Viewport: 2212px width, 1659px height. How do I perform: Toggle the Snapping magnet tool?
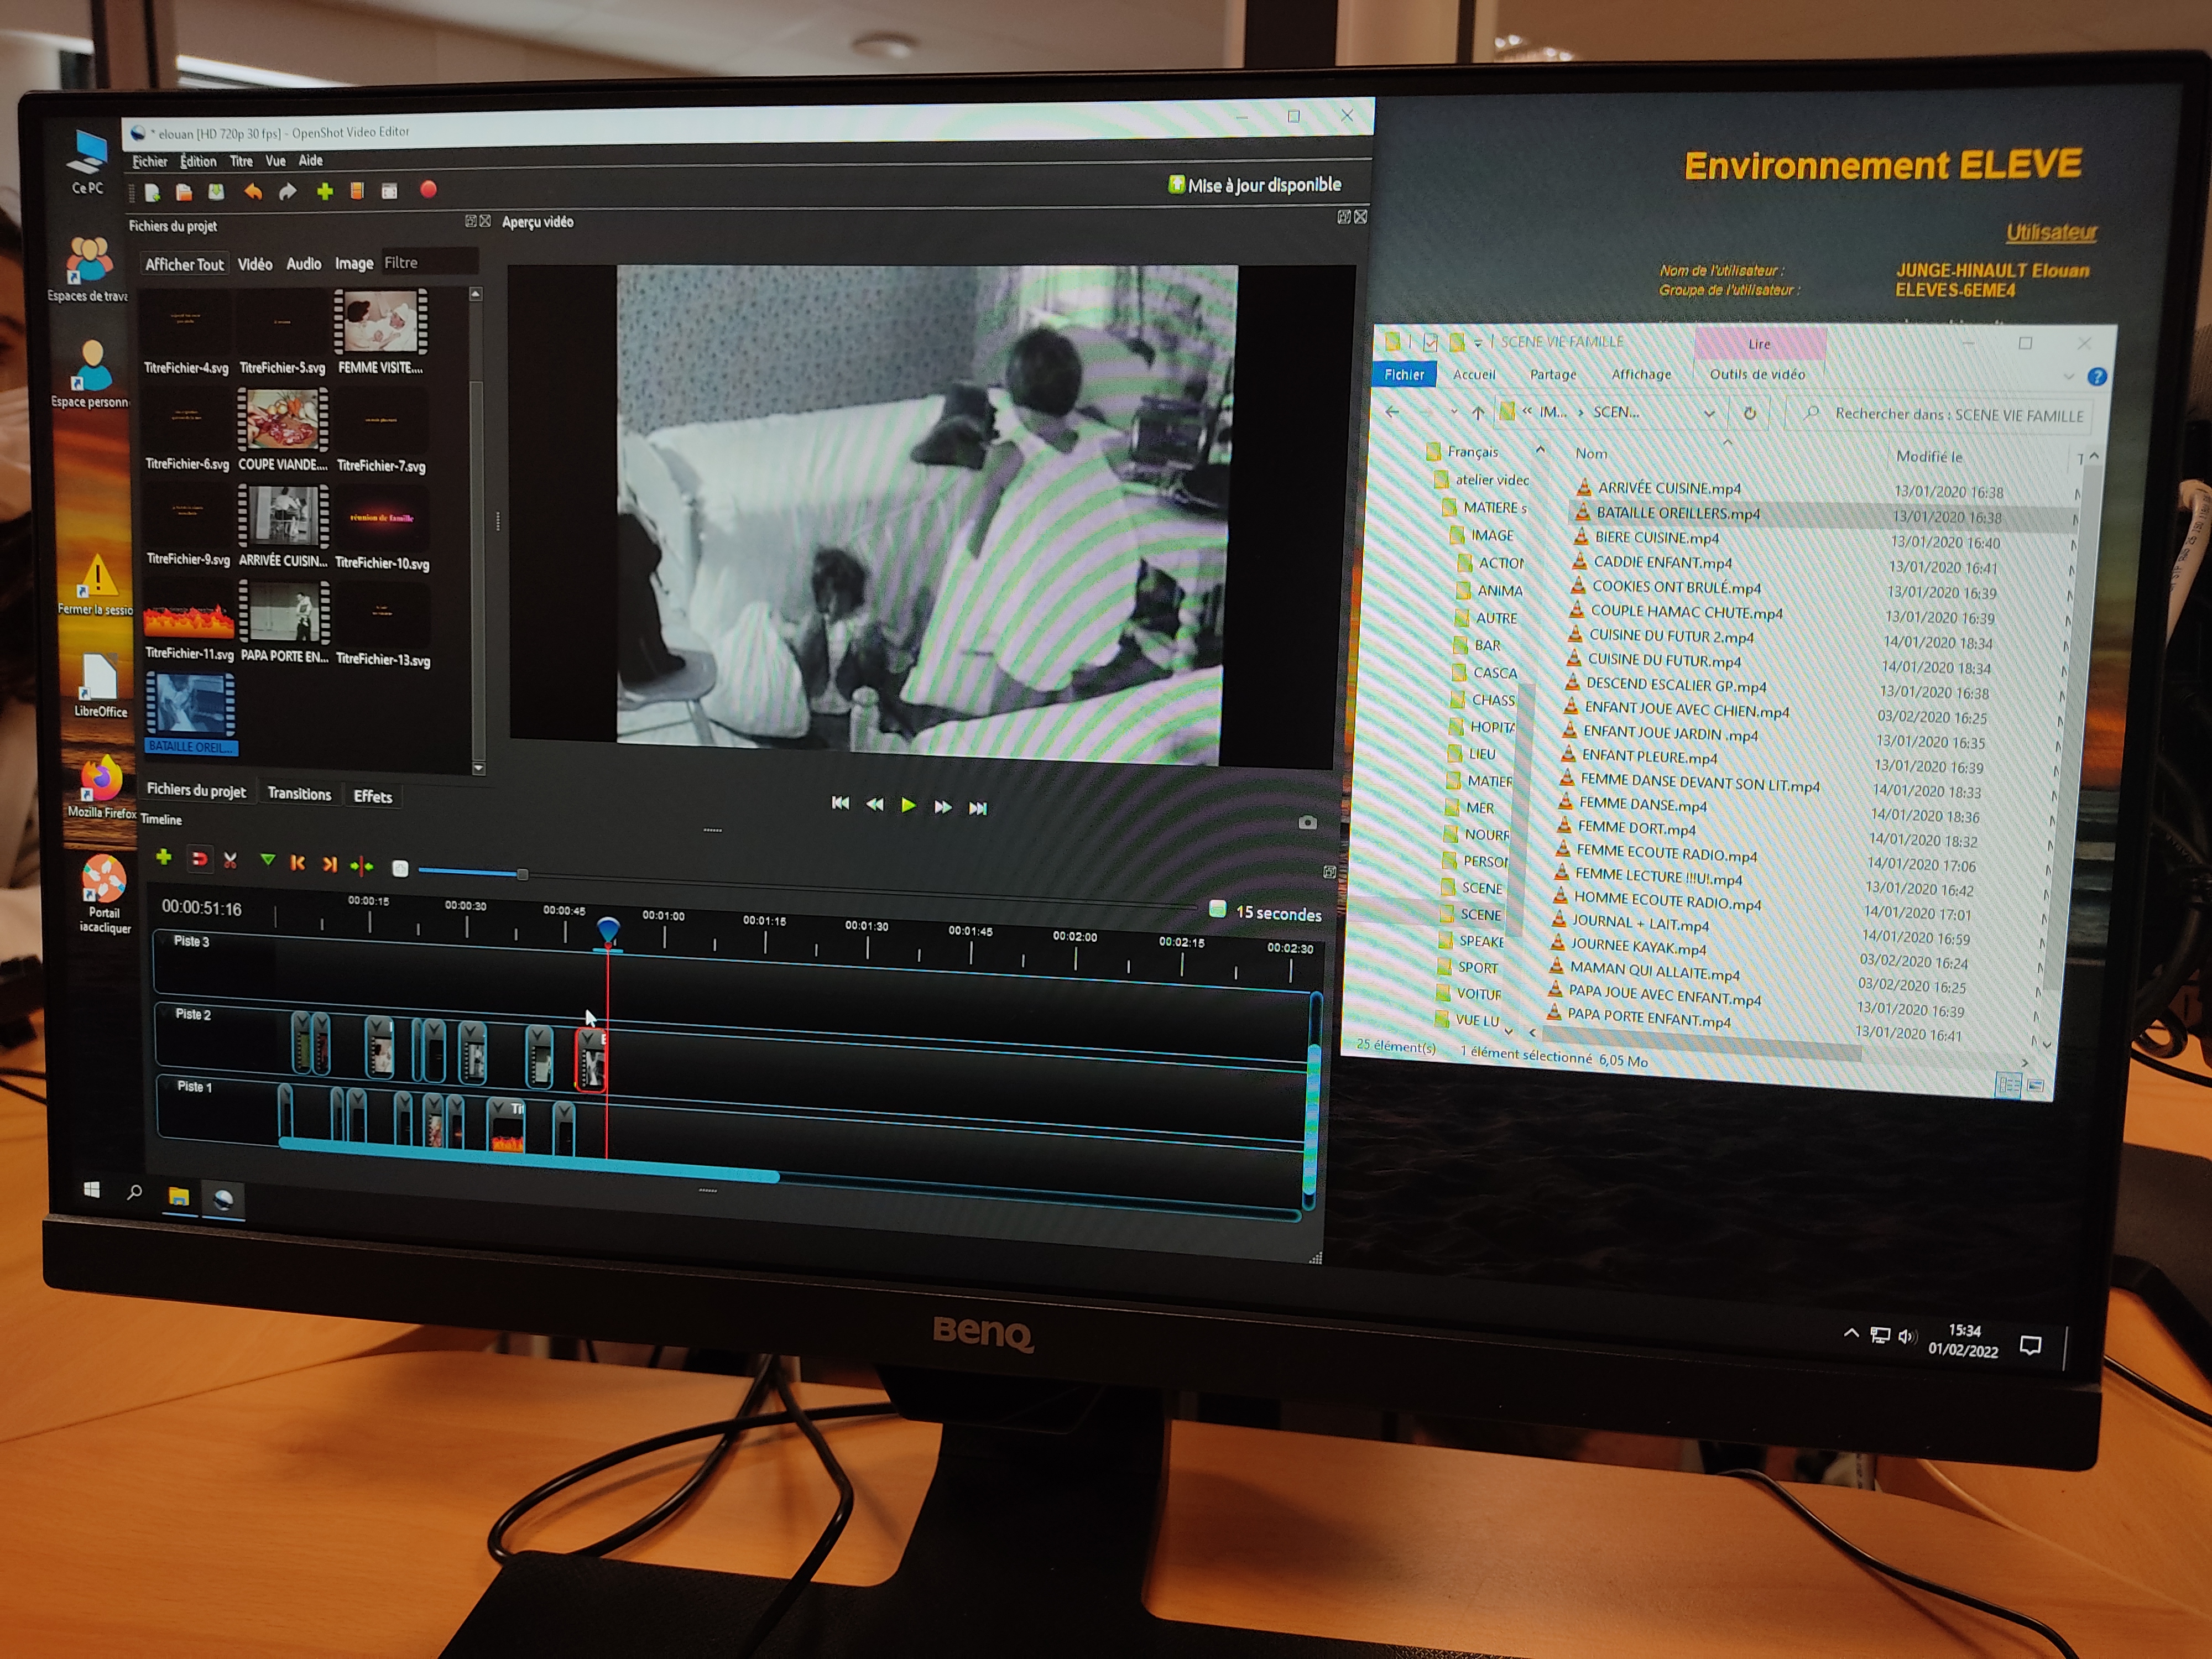pyautogui.click(x=199, y=859)
